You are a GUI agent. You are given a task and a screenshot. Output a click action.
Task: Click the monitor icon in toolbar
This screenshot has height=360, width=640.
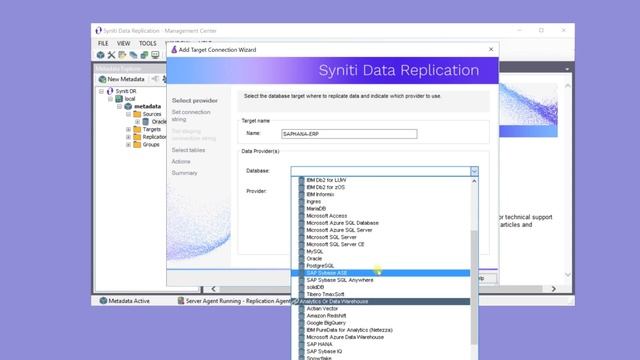point(155,55)
